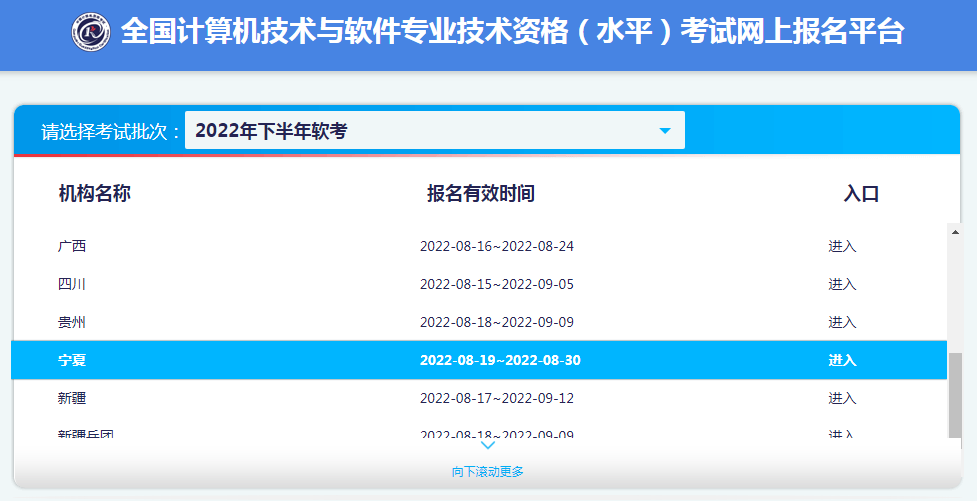Select the 广西 organization name
This screenshot has height=501, width=977.
pyautogui.click(x=72, y=246)
